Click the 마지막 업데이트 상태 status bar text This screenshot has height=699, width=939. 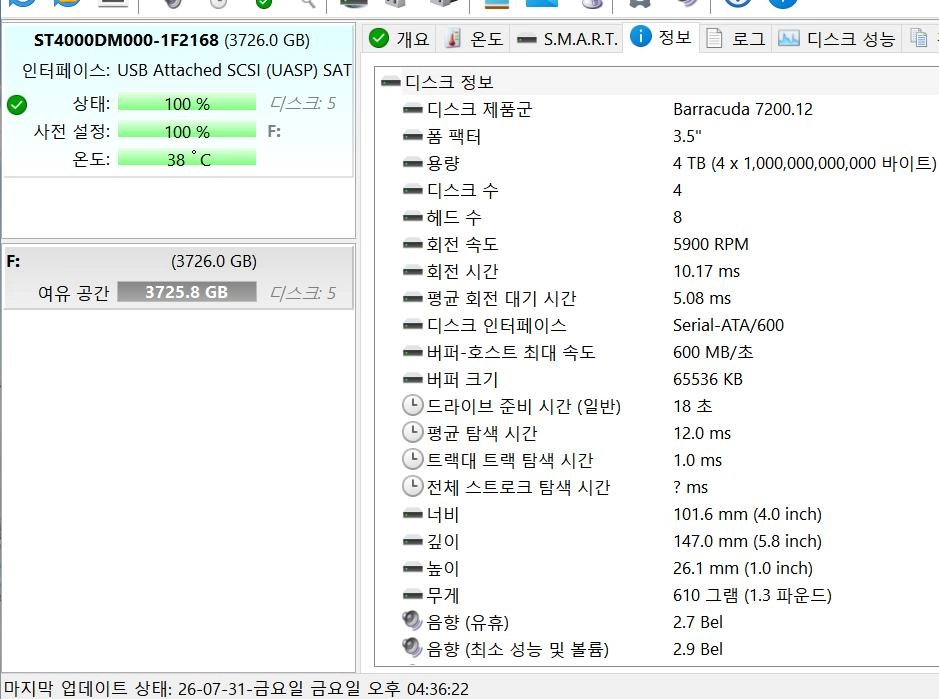point(237,688)
